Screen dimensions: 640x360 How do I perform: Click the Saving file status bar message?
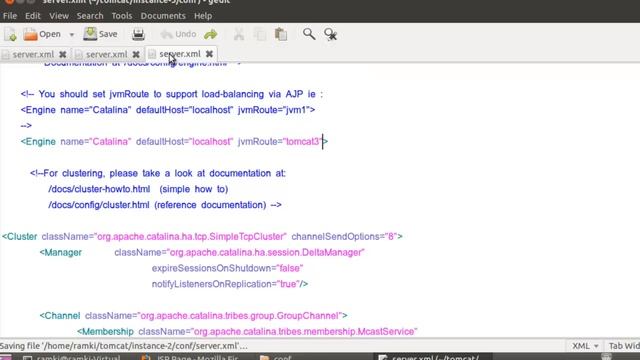pyautogui.click(x=124, y=346)
